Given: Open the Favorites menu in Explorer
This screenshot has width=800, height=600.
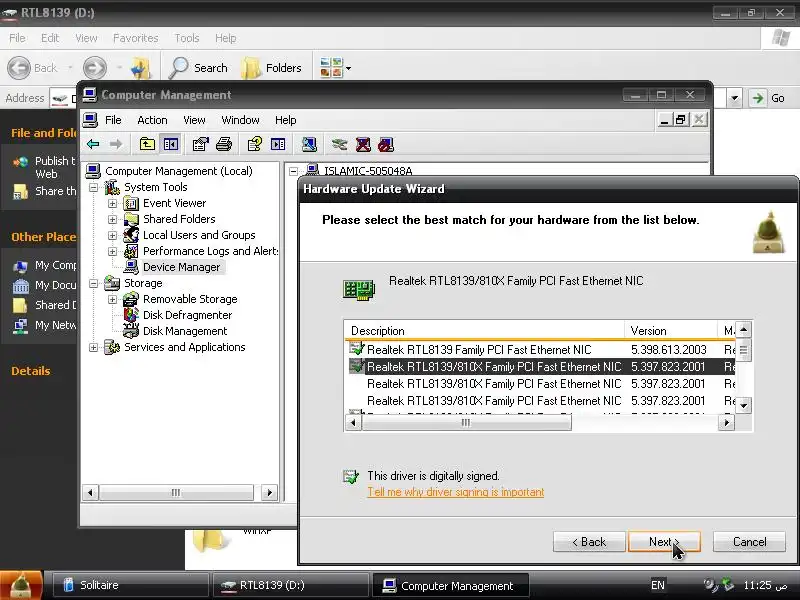Looking at the screenshot, I should [x=135, y=38].
